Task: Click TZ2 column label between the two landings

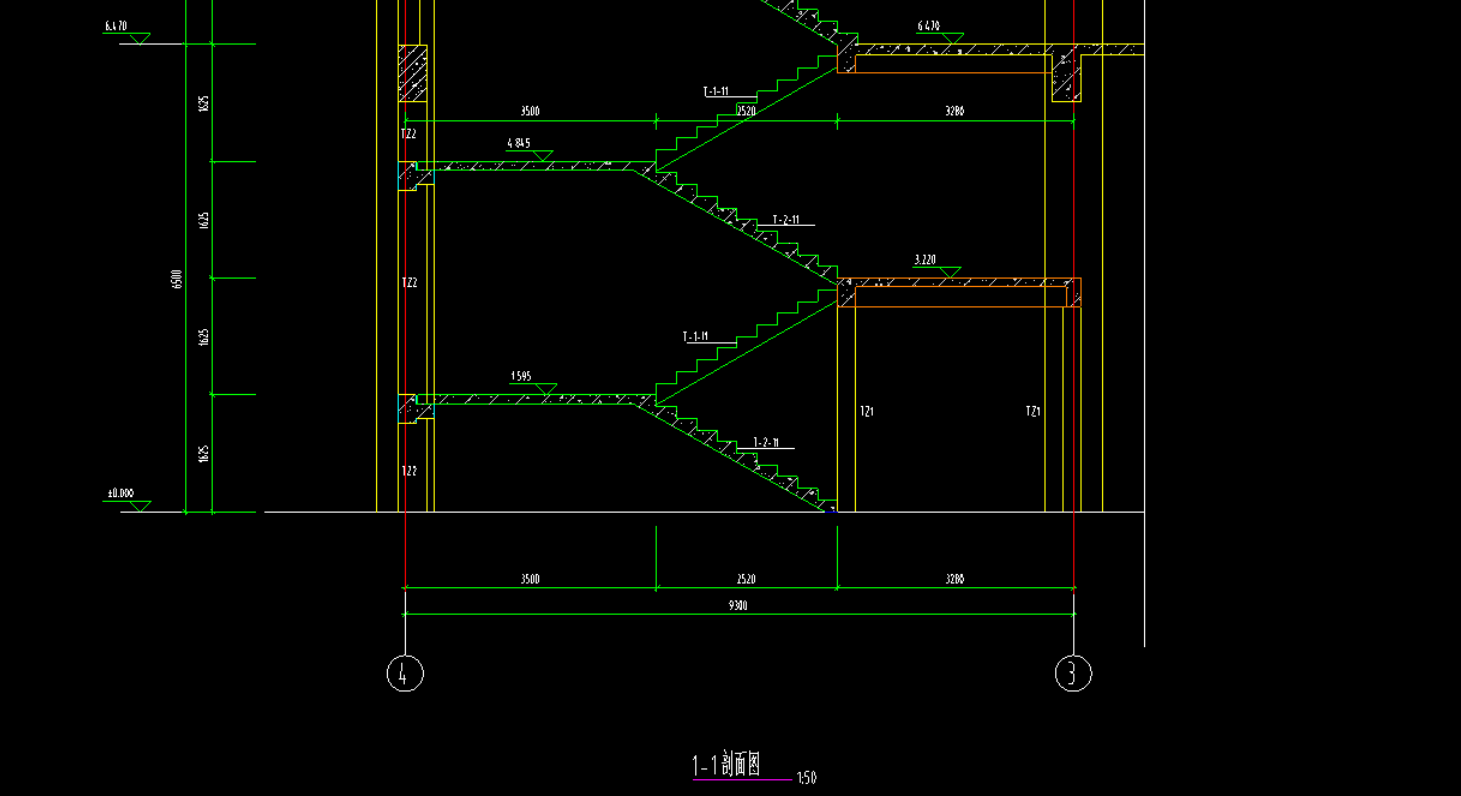Action: 409,283
